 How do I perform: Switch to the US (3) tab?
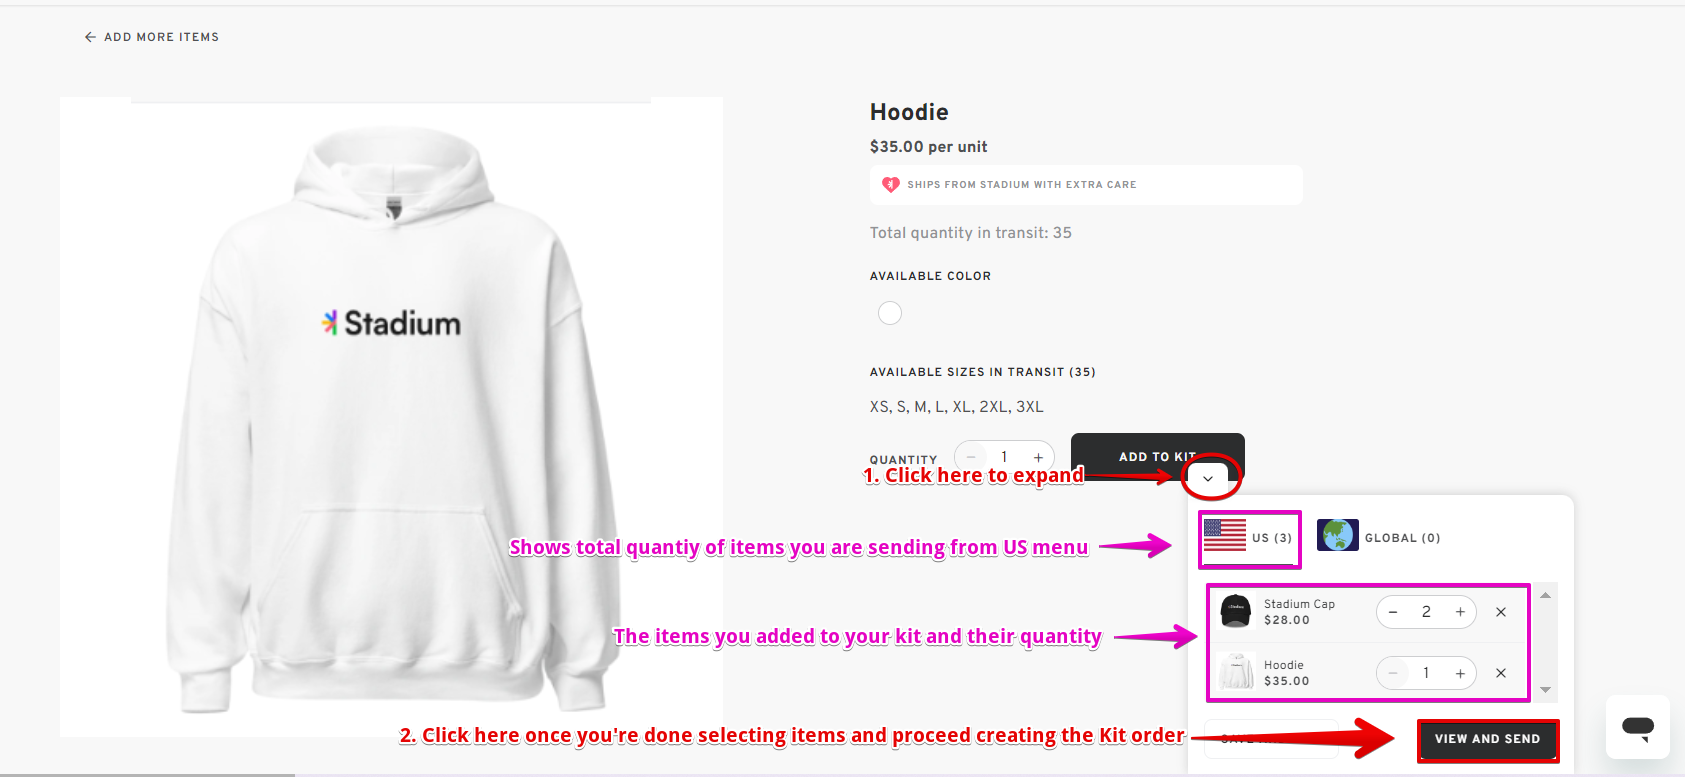click(1249, 538)
